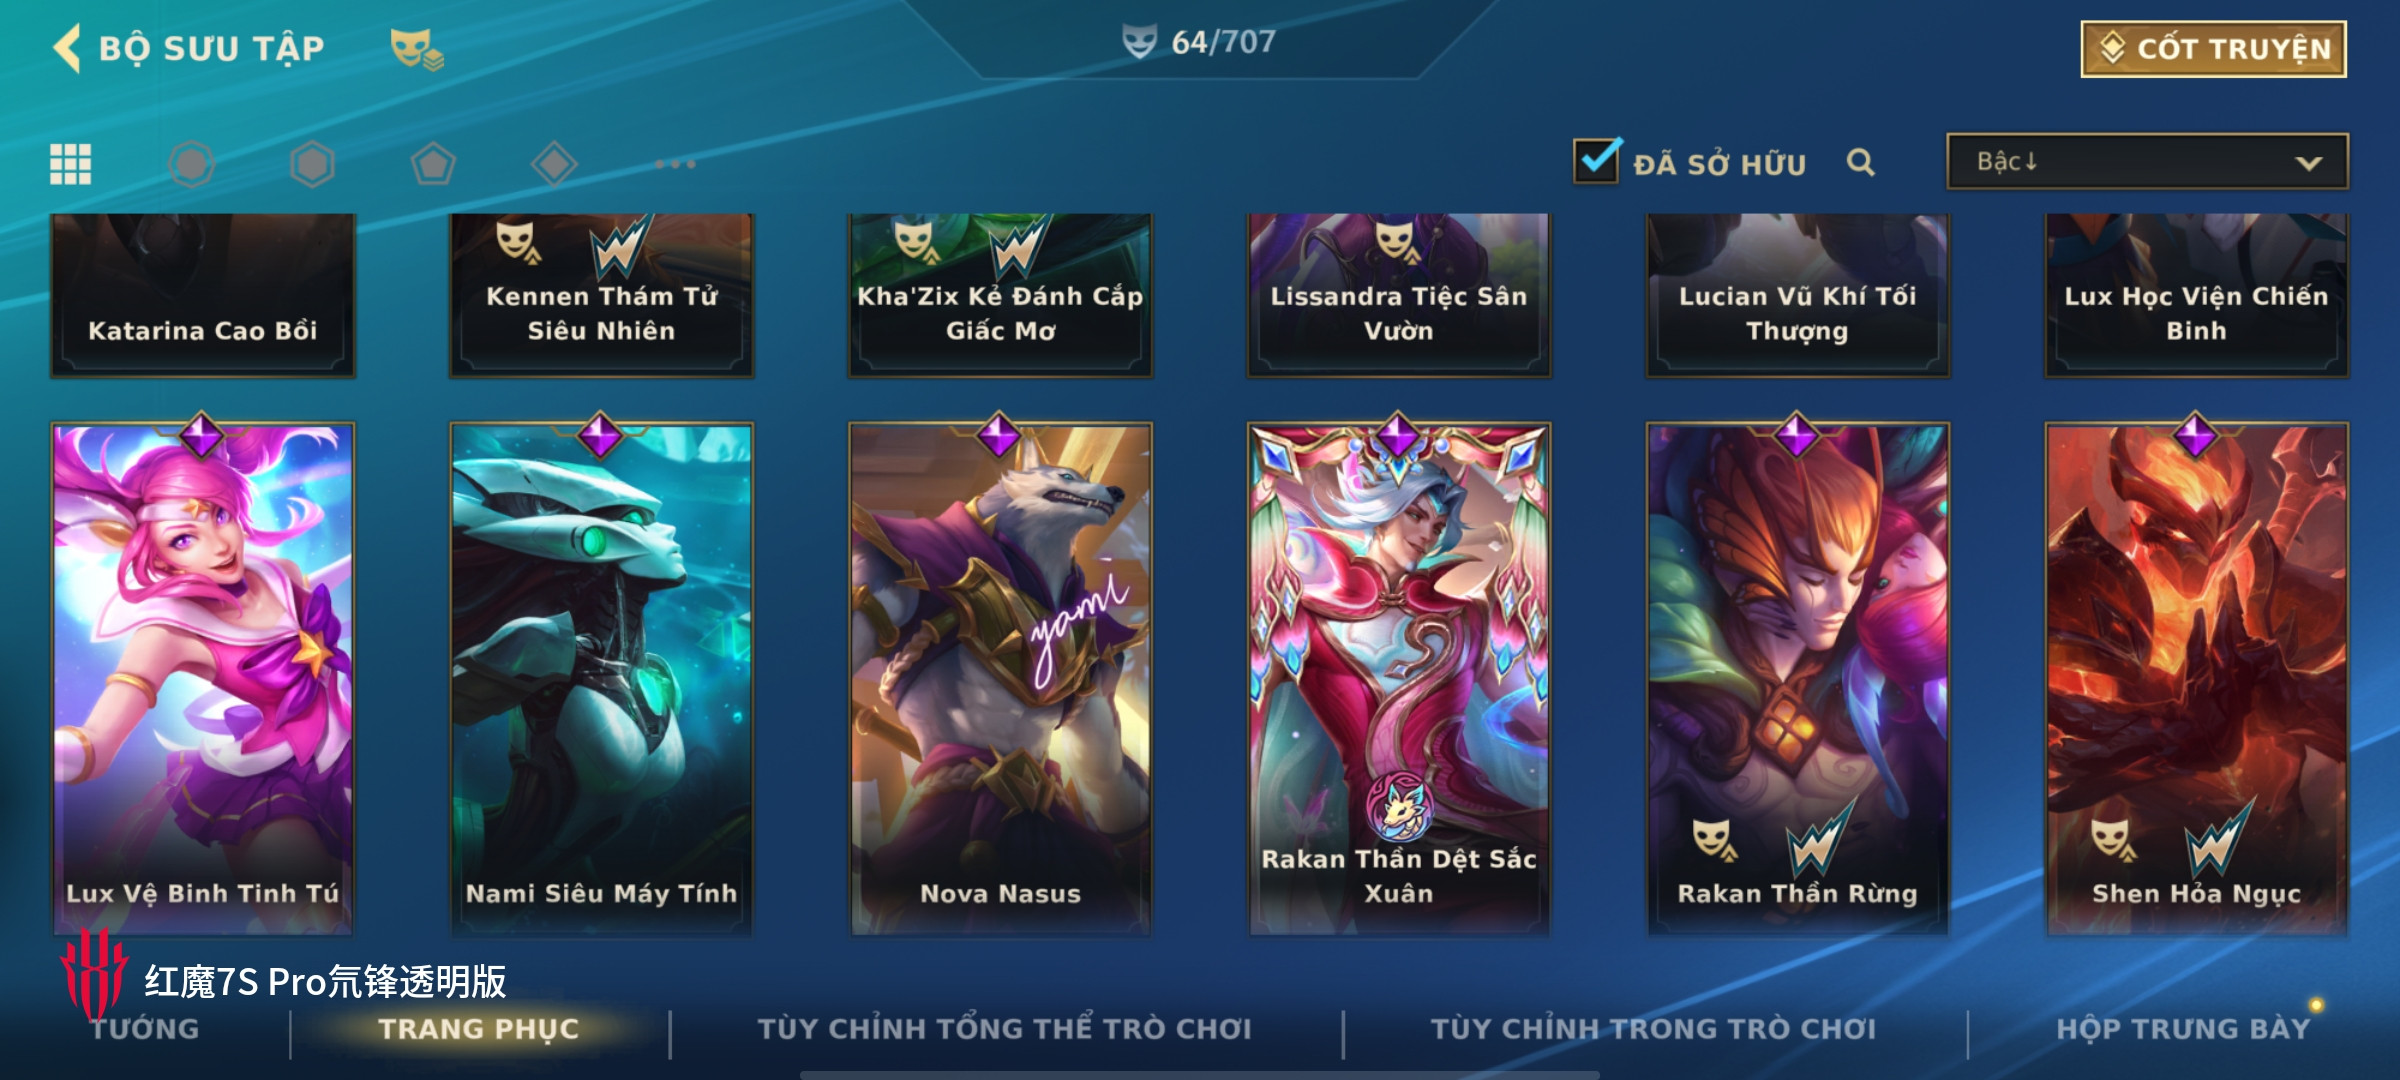Switch to Tùy Chỉnh Tổng Thể Trò Chơi

point(1004,1029)
